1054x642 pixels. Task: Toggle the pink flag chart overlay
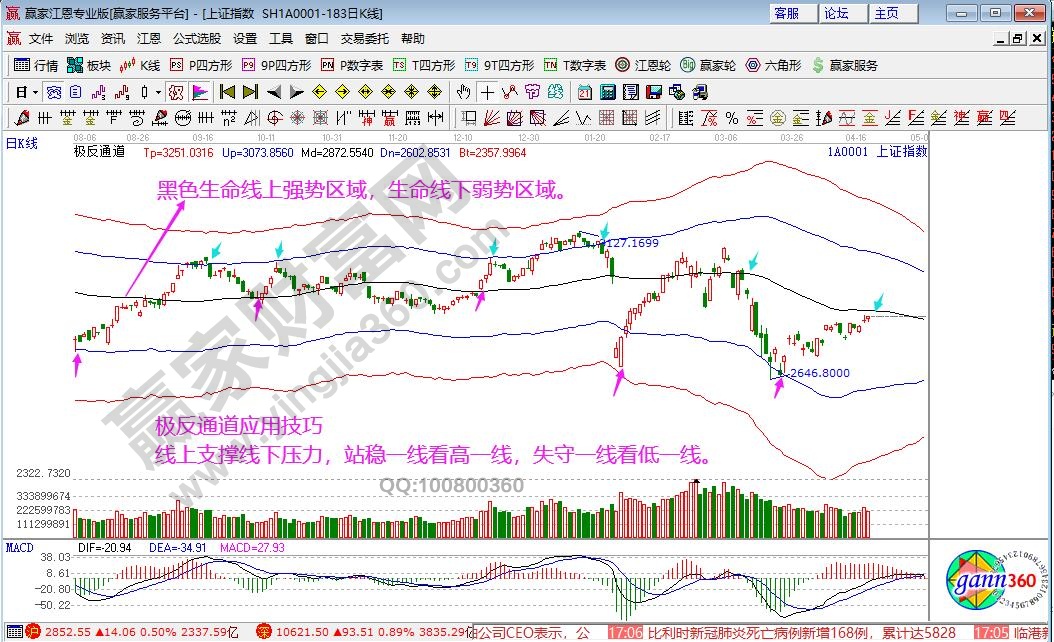click(200, 92)
